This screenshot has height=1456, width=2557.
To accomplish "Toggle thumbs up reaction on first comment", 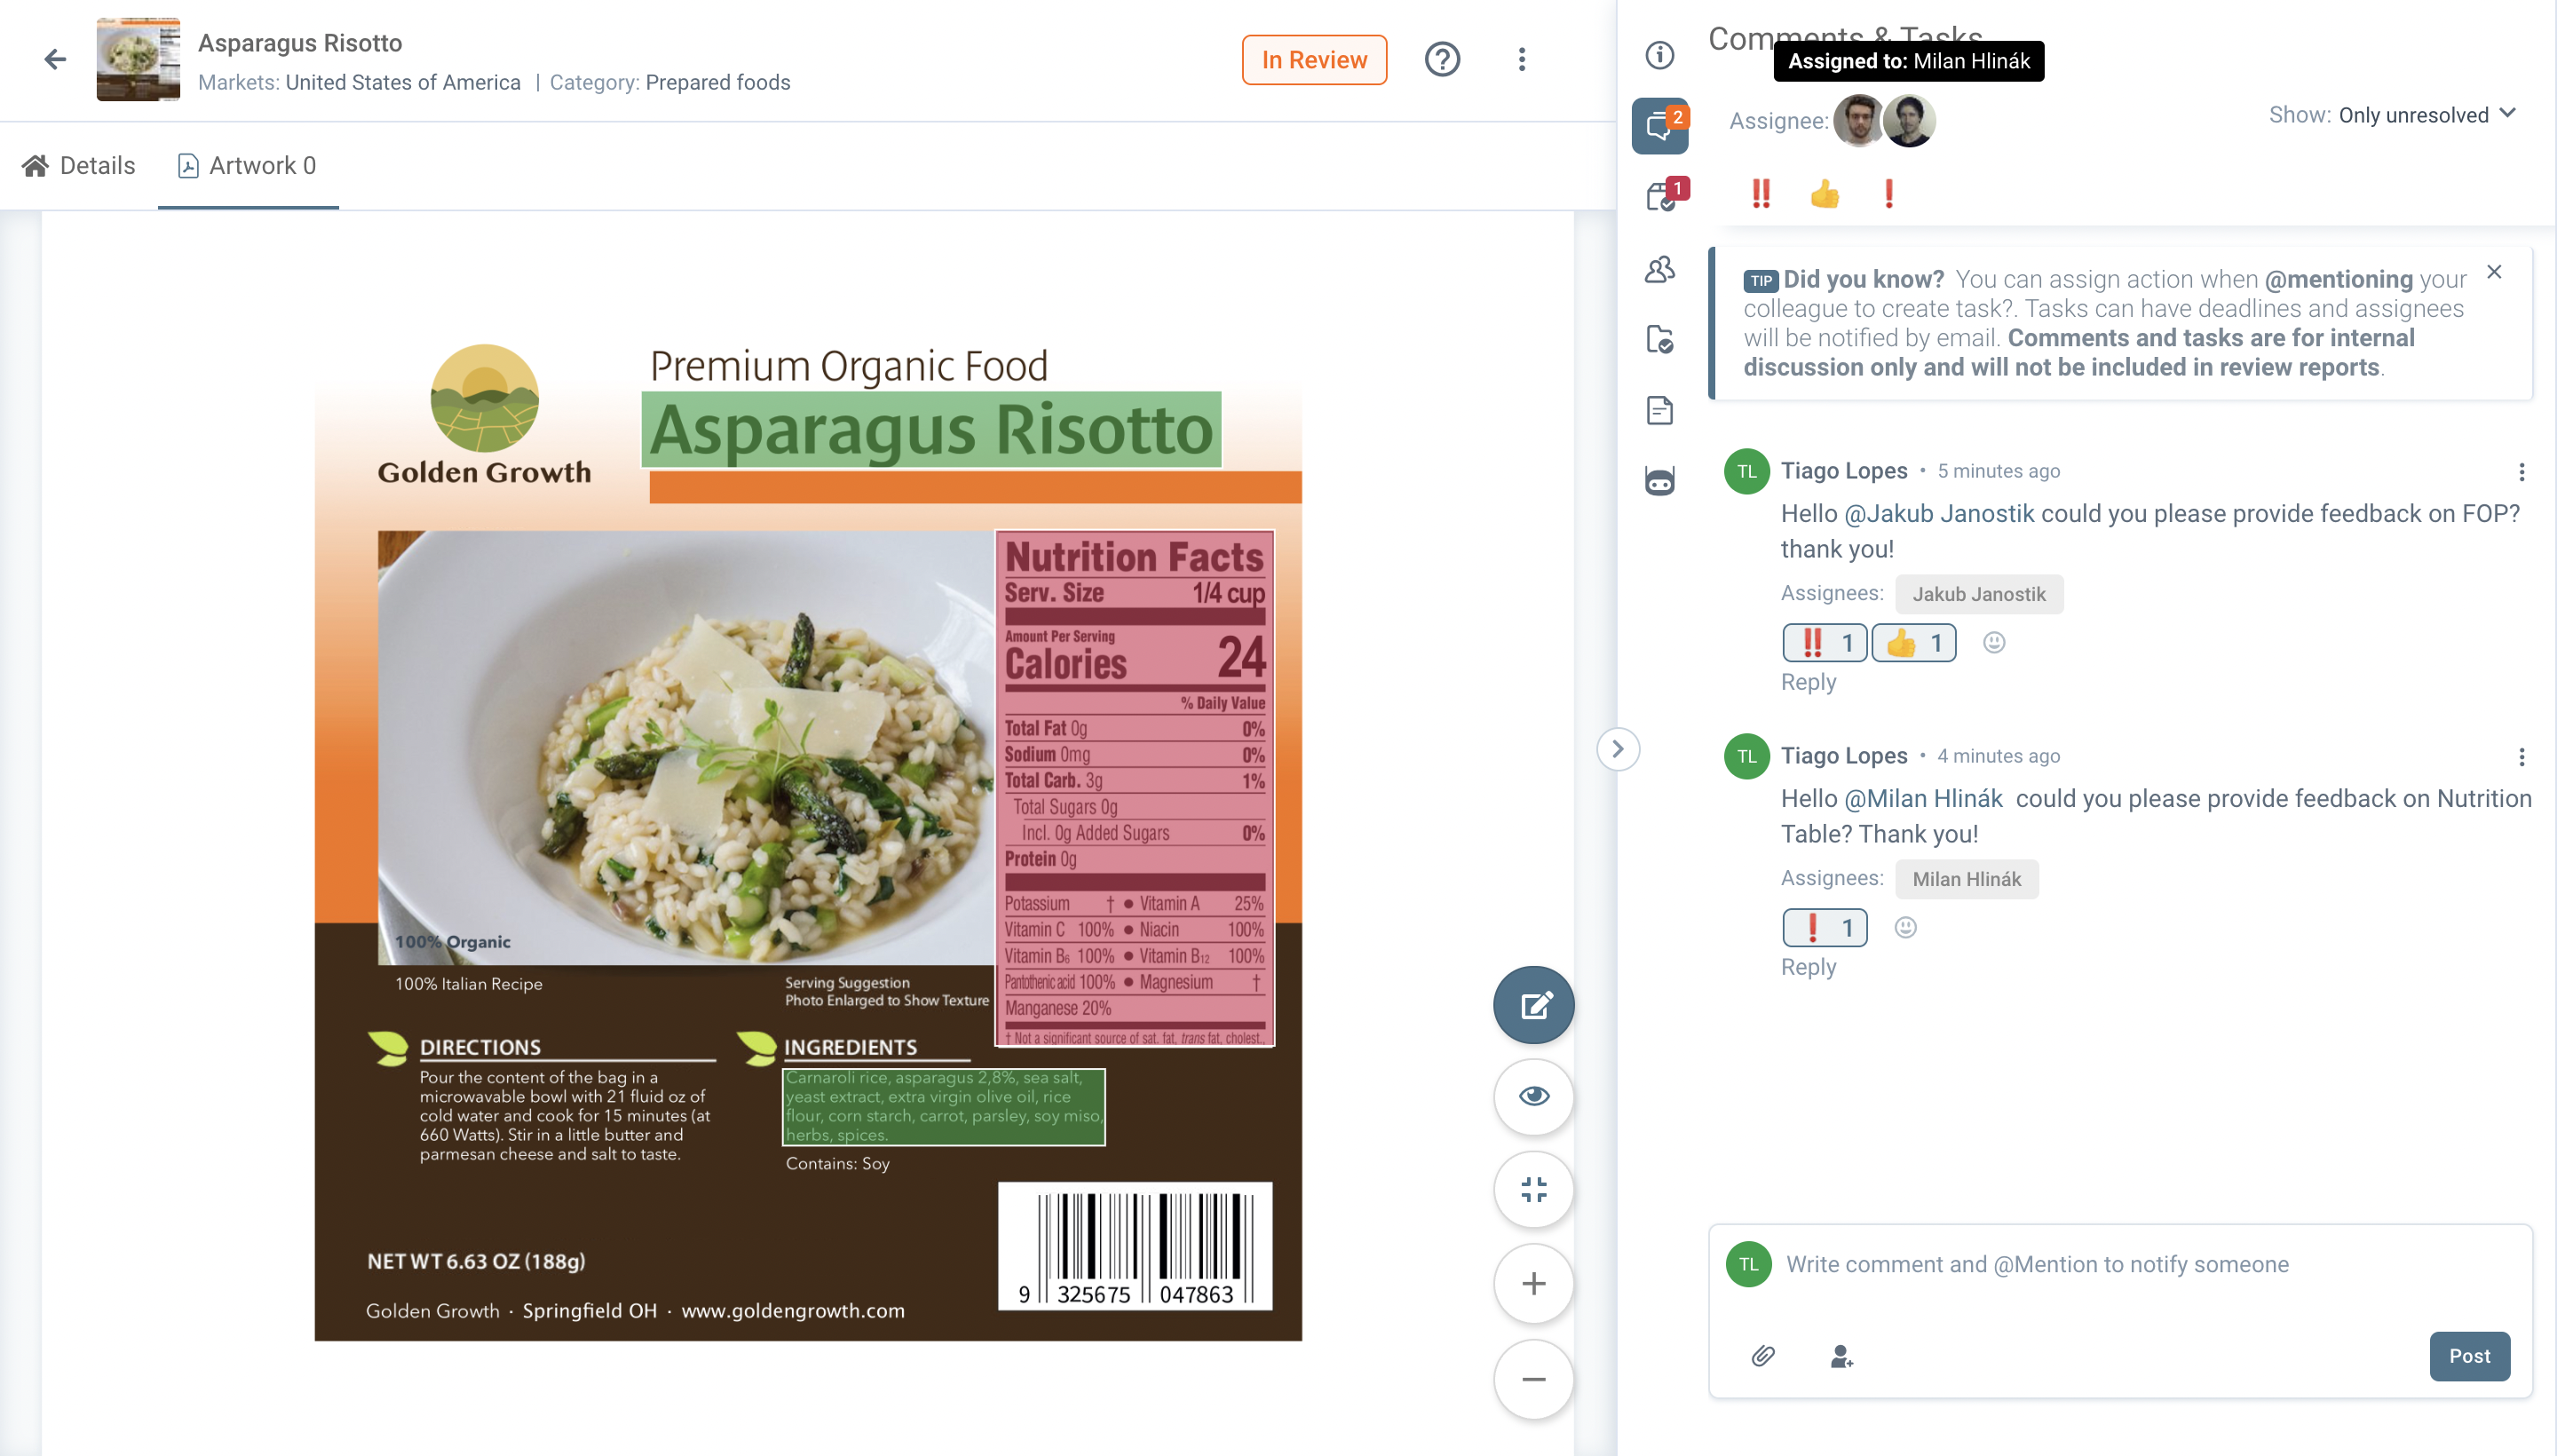I will (1913, 643).
